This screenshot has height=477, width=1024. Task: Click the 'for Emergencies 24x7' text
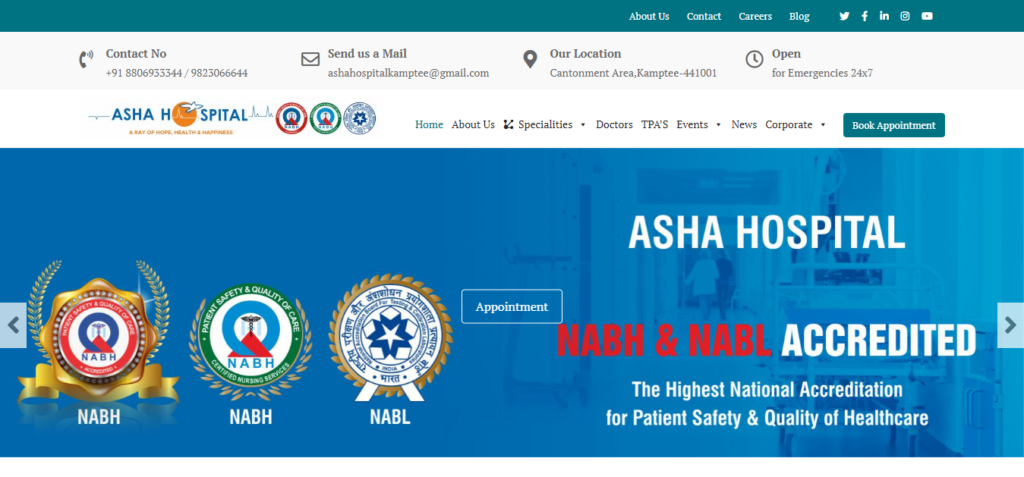click(822, 73)
